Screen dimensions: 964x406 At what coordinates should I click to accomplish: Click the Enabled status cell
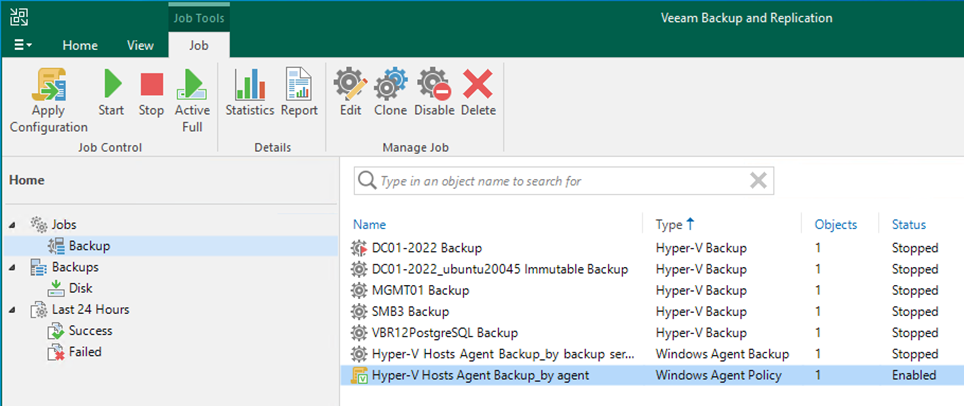tap(914, 375)
